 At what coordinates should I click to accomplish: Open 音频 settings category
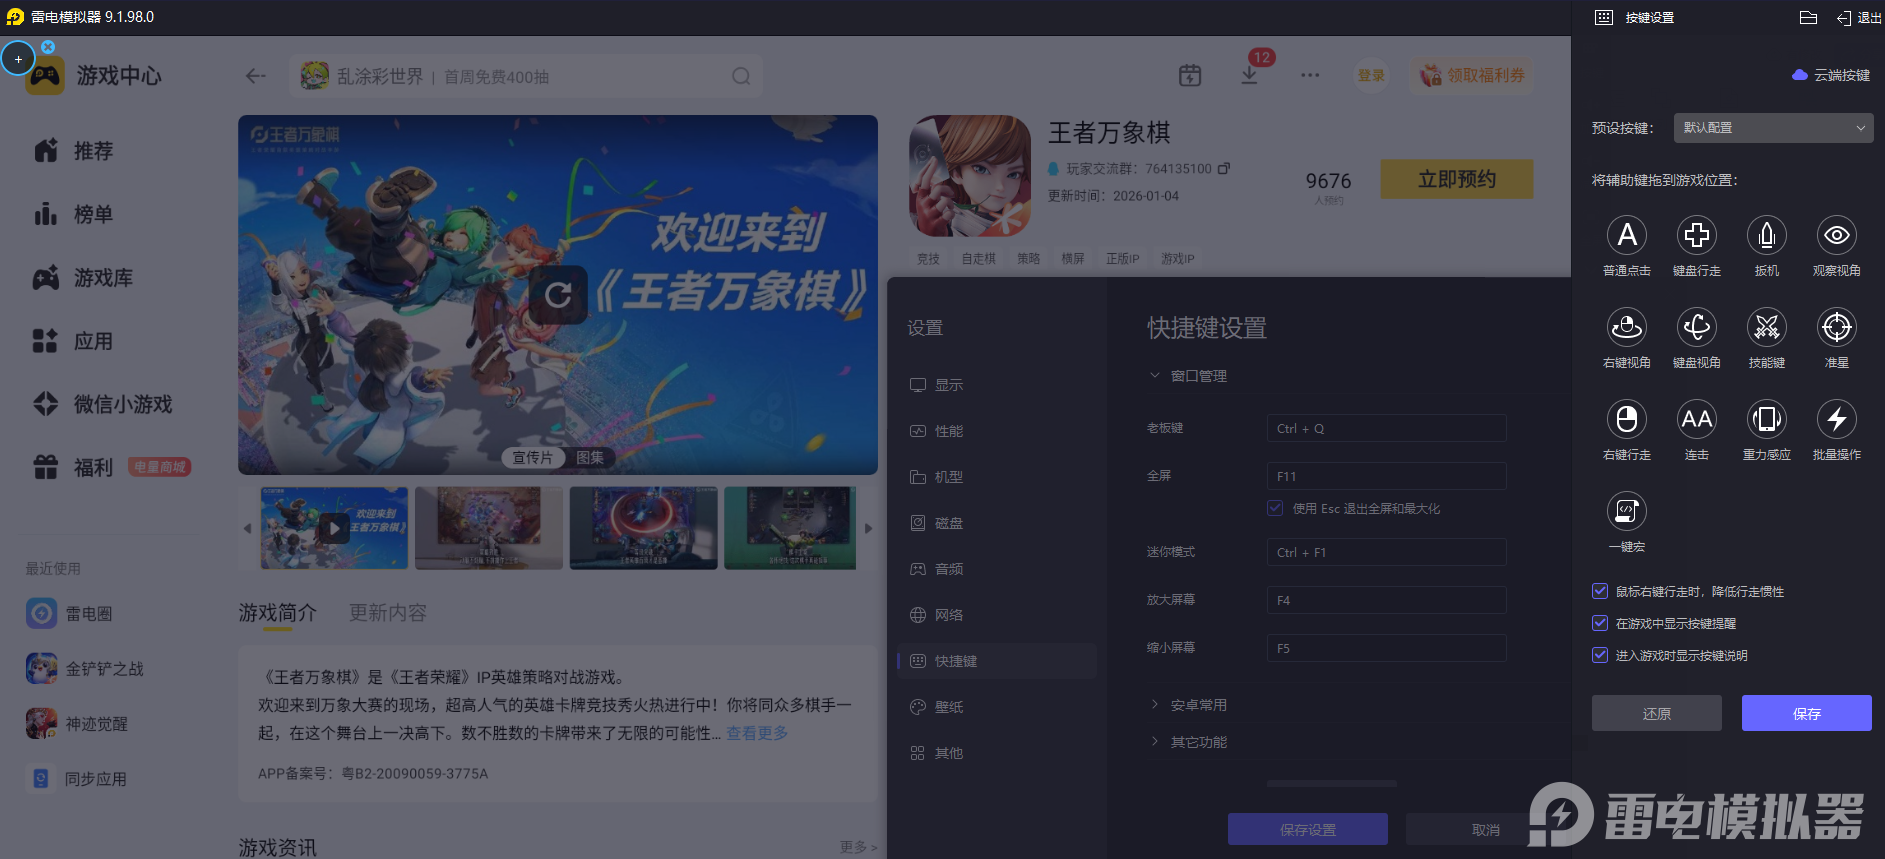coord(997,569)
